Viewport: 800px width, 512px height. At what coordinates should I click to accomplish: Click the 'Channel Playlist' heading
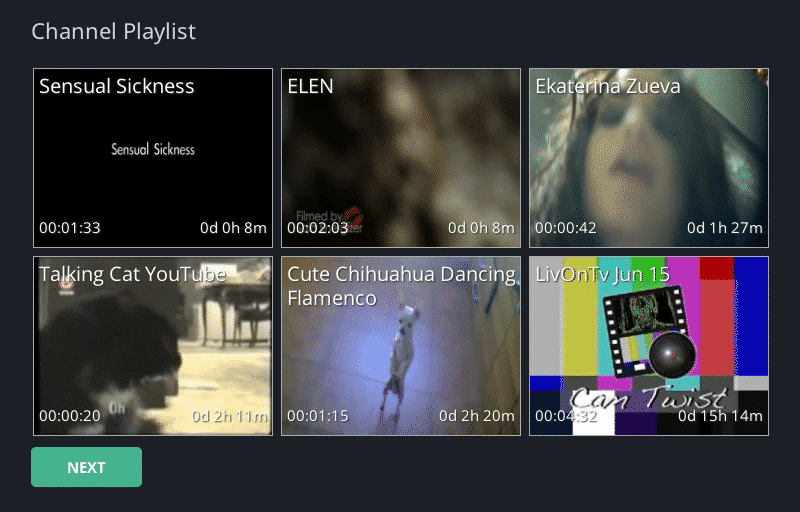click(114, 31)
